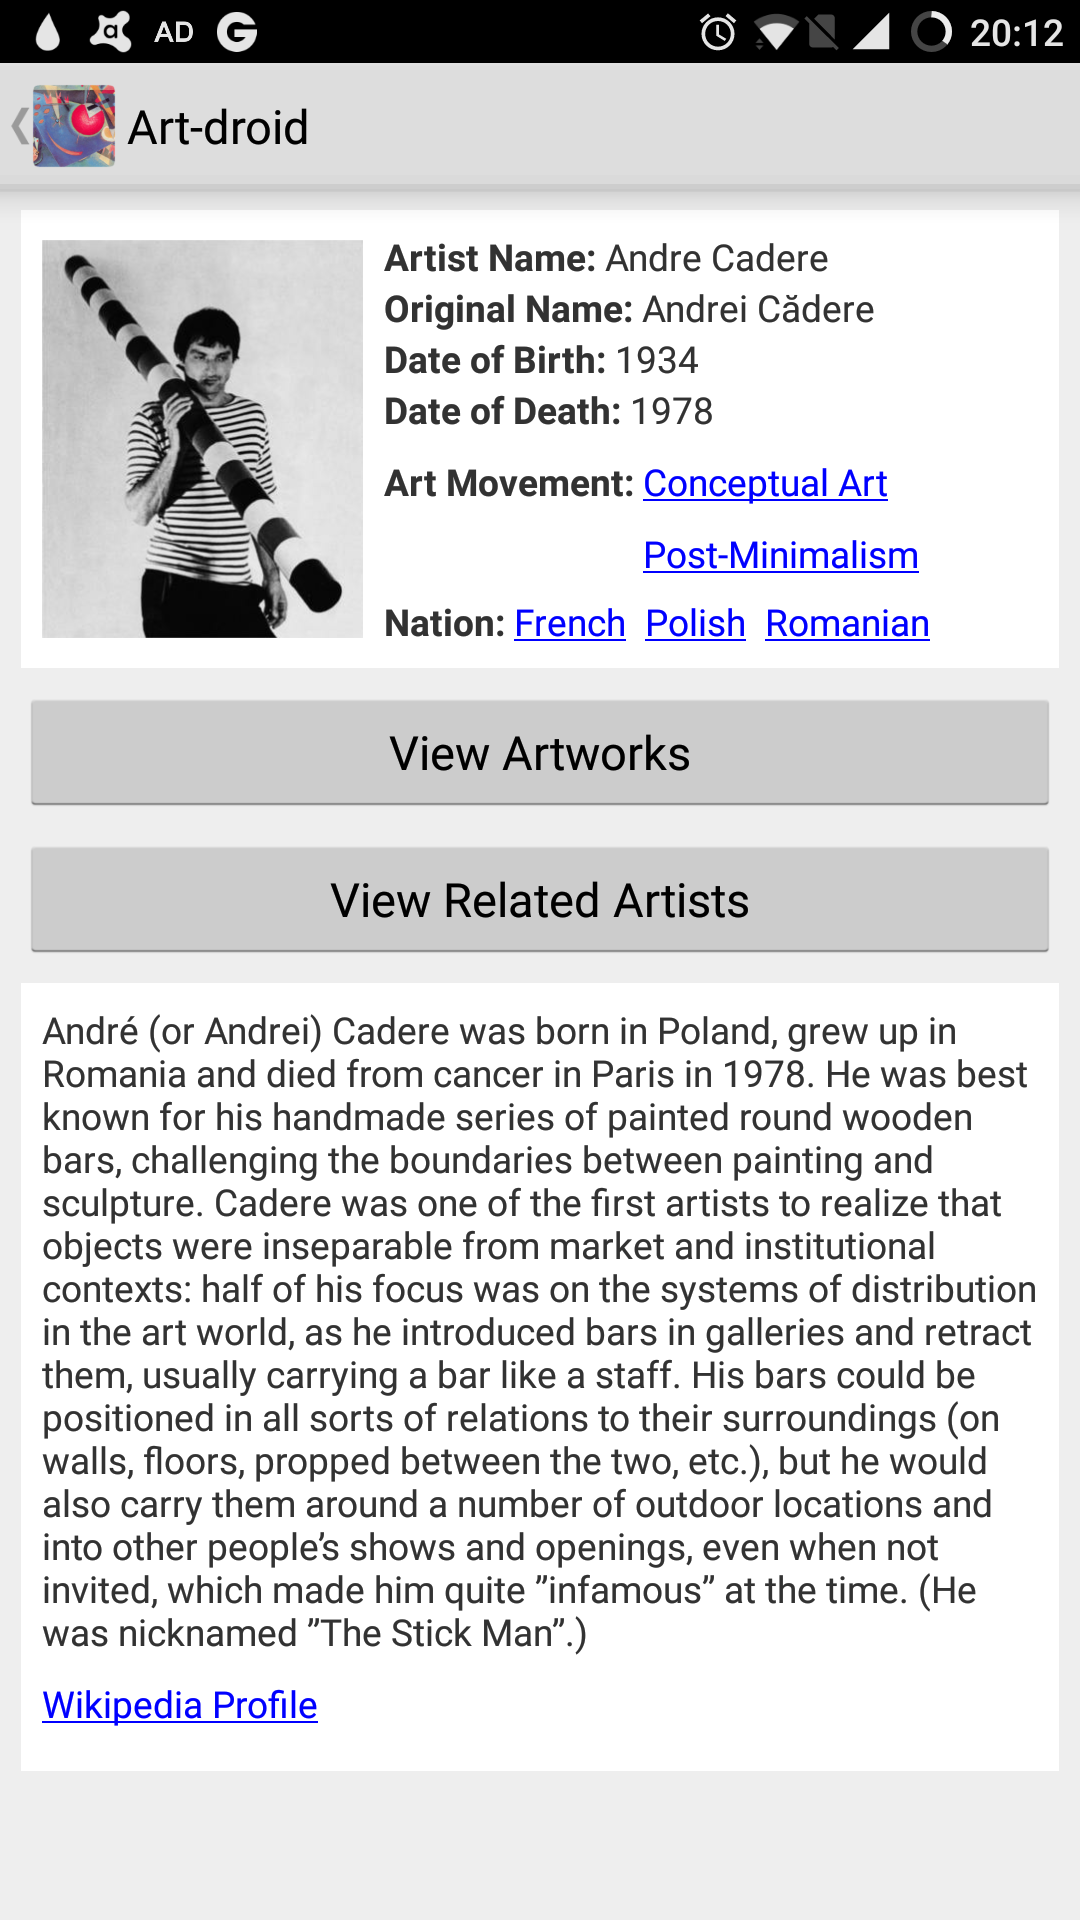
Task: Tap the Google G notification icon
Action: tap(237, 32)
